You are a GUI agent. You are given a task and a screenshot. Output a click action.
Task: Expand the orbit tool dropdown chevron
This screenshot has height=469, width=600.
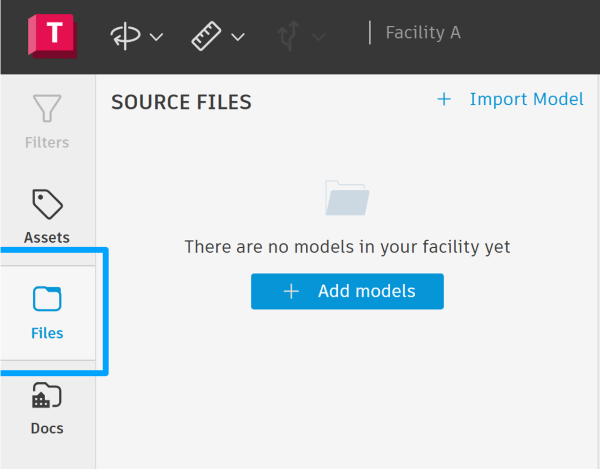pos(156,38)
